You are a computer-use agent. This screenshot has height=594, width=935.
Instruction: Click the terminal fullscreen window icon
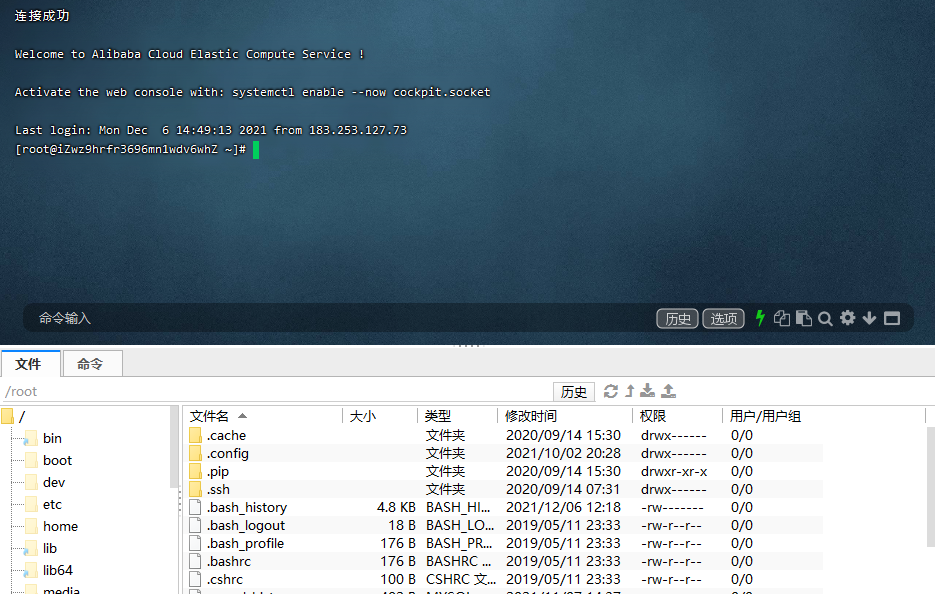coord(892,318)
